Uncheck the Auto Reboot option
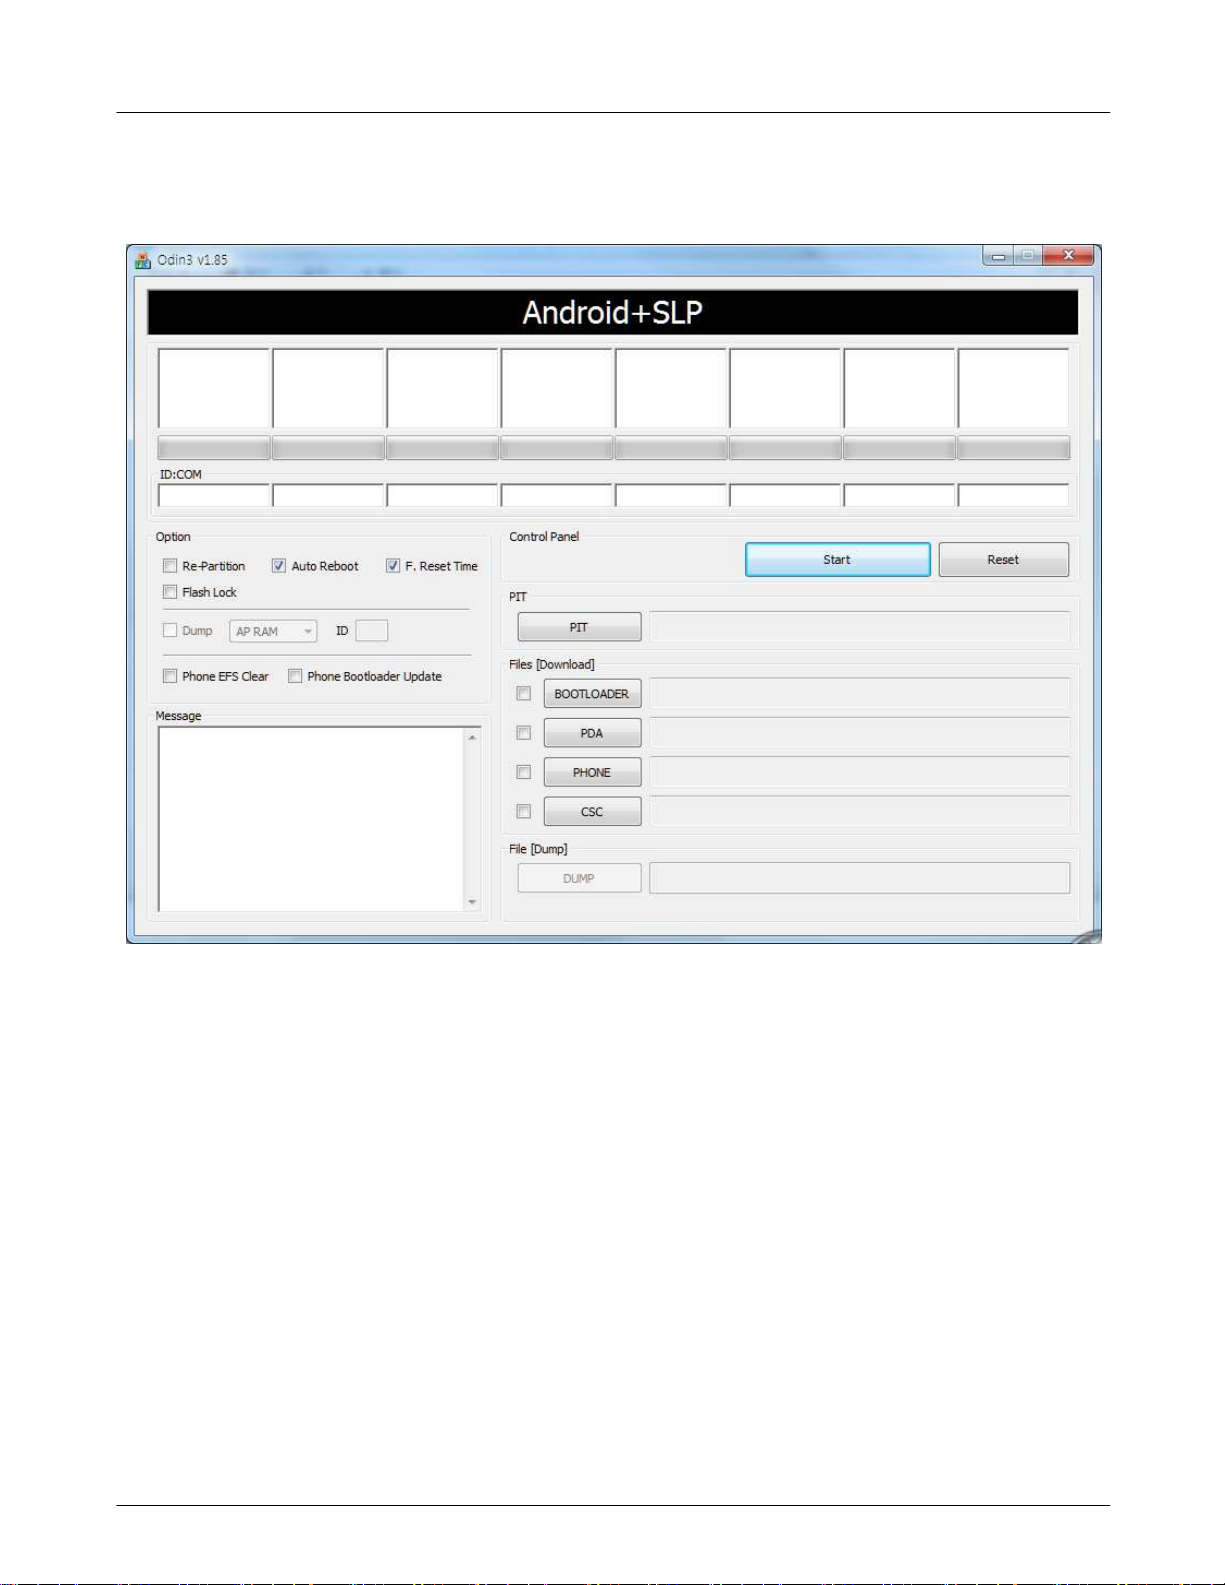 (x=279, y=566)
